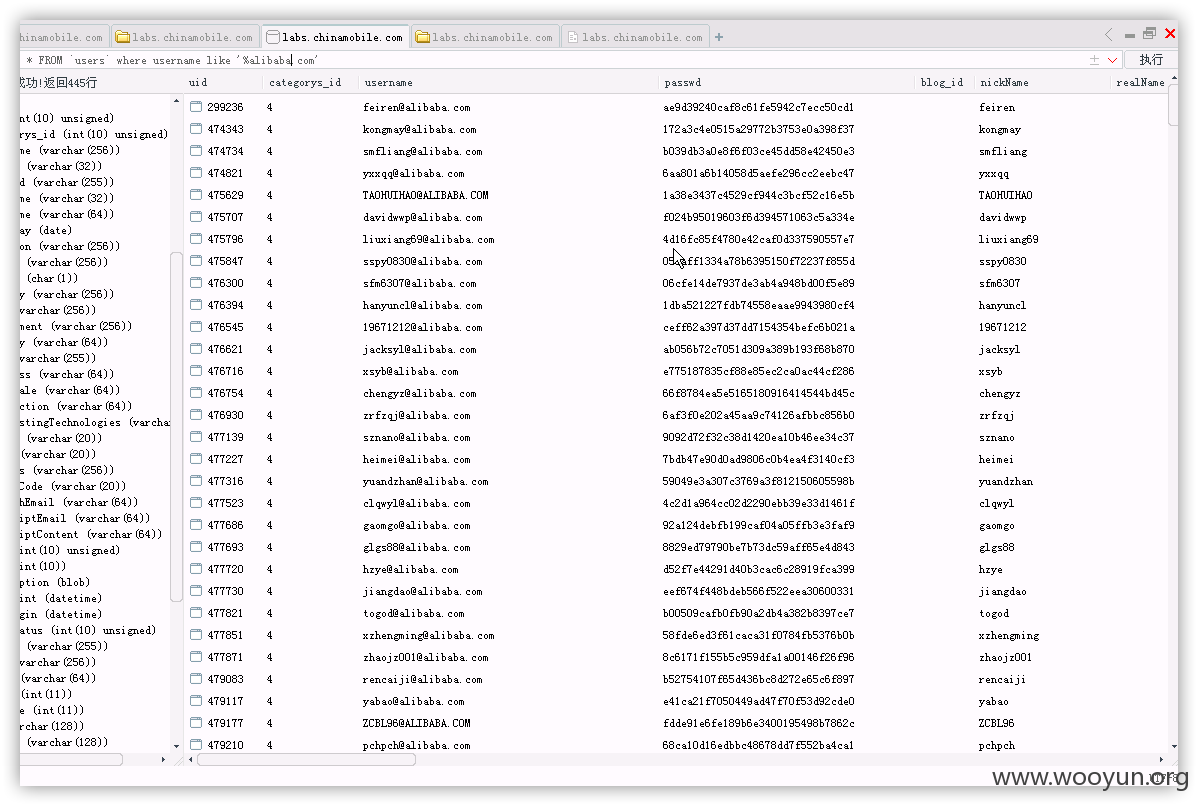Click the left panel scroll up arrow

[176, 102]
